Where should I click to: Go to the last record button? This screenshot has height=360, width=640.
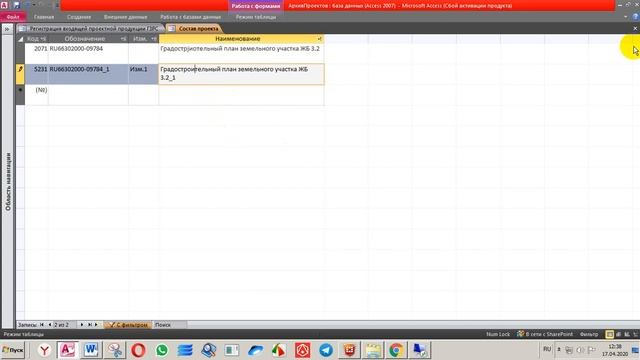89,325
